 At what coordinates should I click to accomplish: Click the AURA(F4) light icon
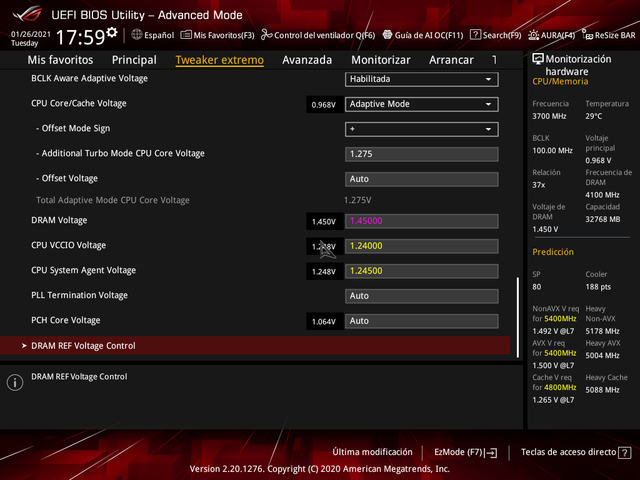(x=533, y=35)
